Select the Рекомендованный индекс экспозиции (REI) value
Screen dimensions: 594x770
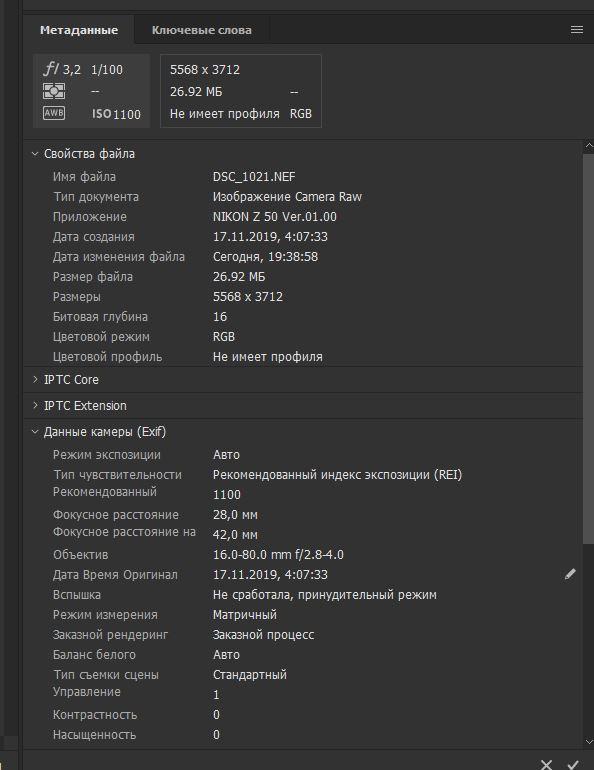337,475
